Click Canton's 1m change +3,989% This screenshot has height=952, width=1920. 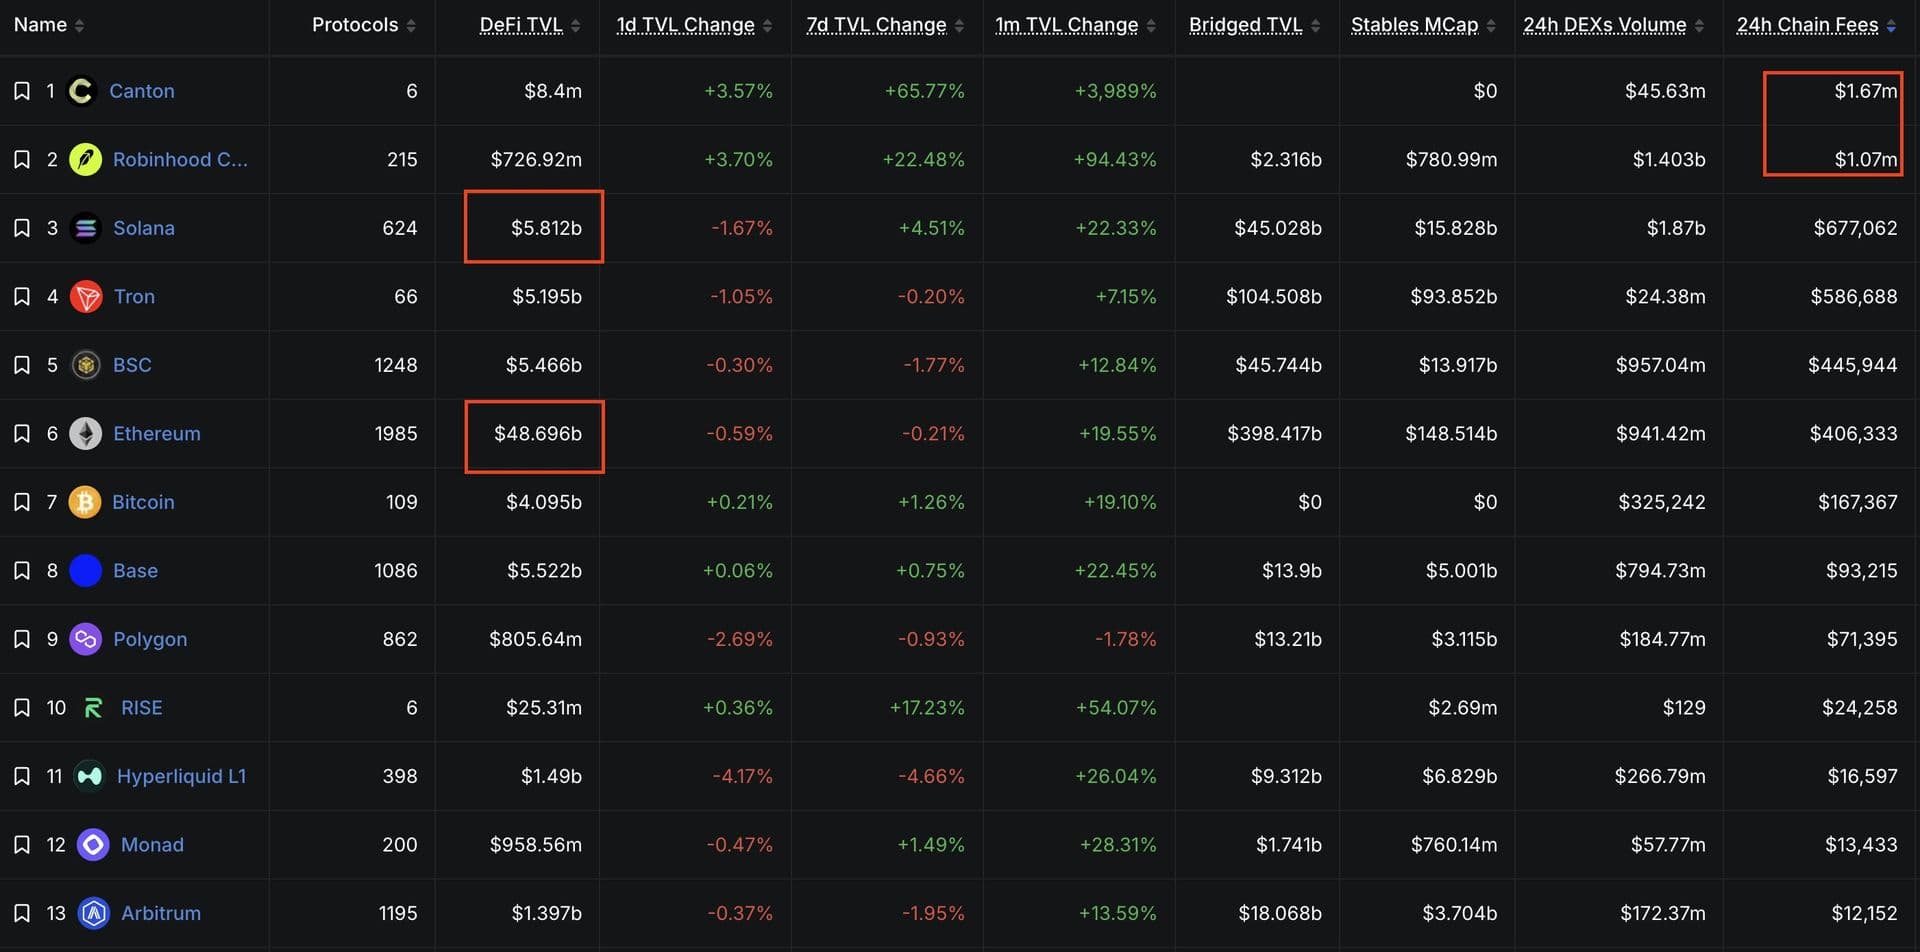point(1115,91)
